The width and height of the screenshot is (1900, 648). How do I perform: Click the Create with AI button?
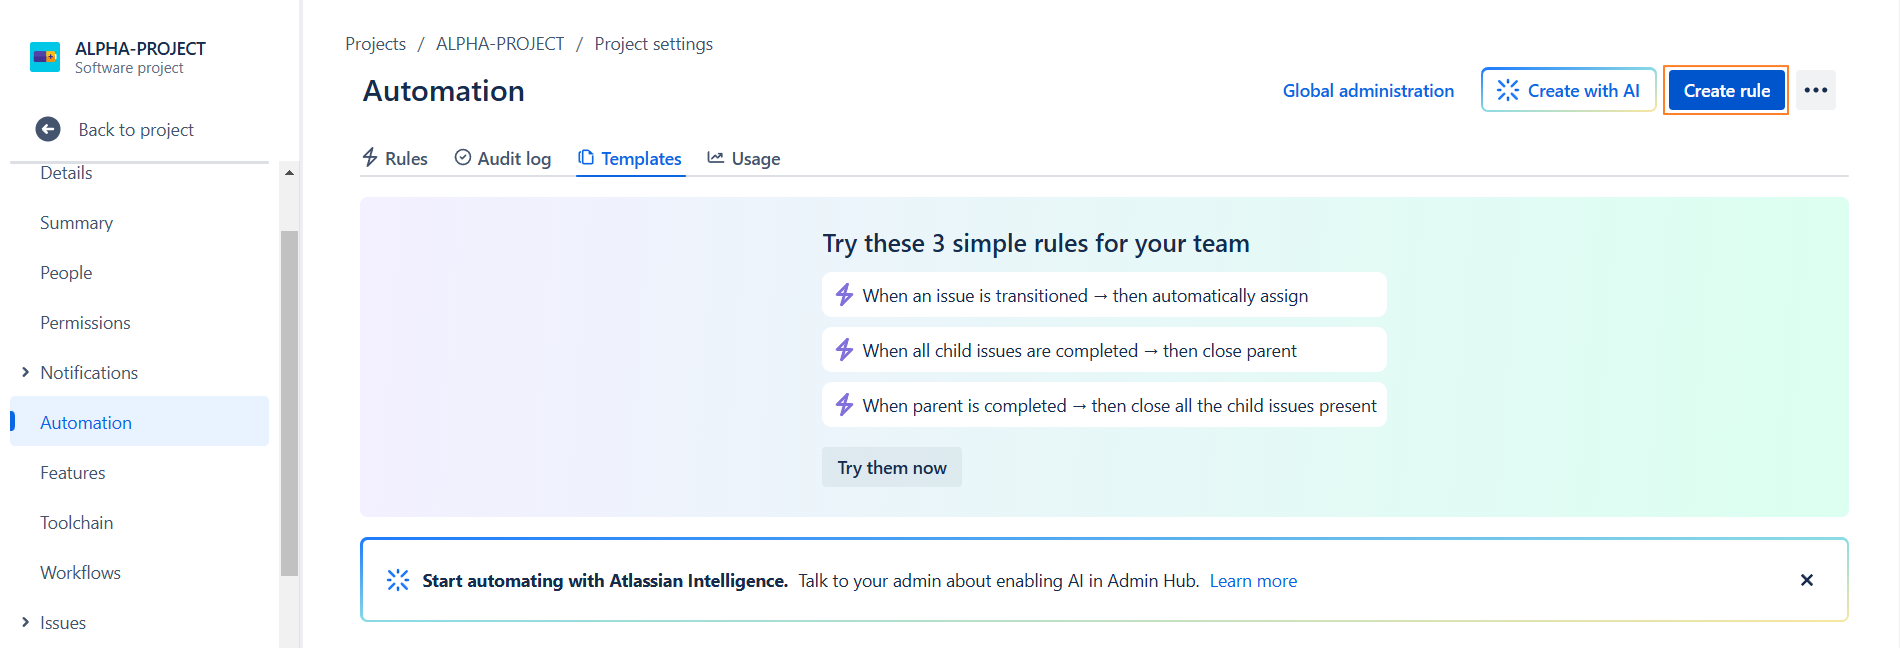(1568, 90)
